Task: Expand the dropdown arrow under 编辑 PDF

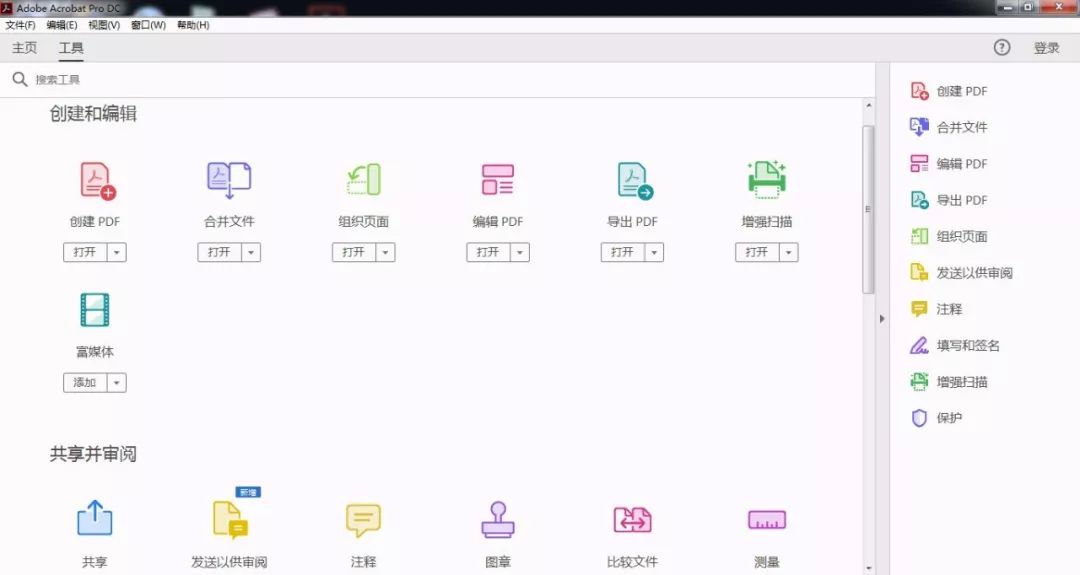Action: click(519, 252)
